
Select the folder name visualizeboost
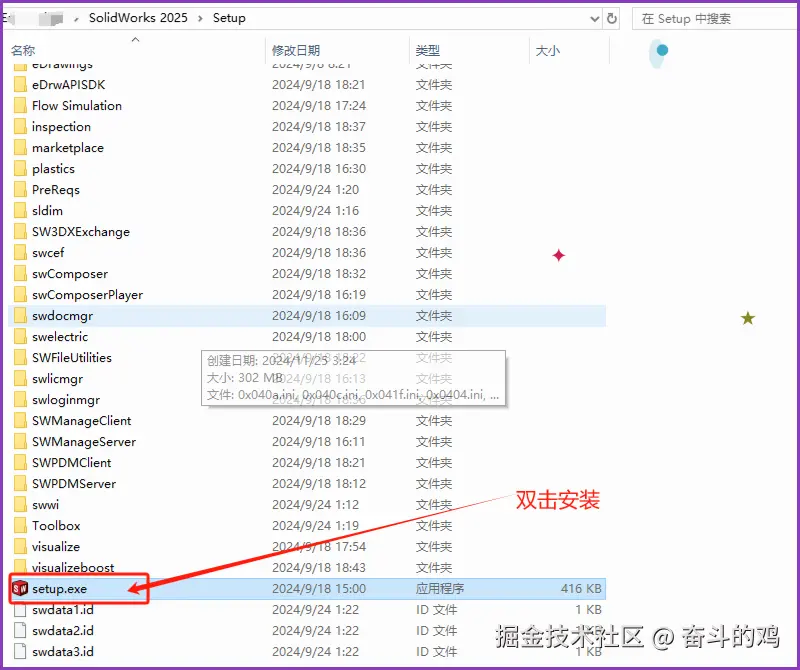(73, 567)
